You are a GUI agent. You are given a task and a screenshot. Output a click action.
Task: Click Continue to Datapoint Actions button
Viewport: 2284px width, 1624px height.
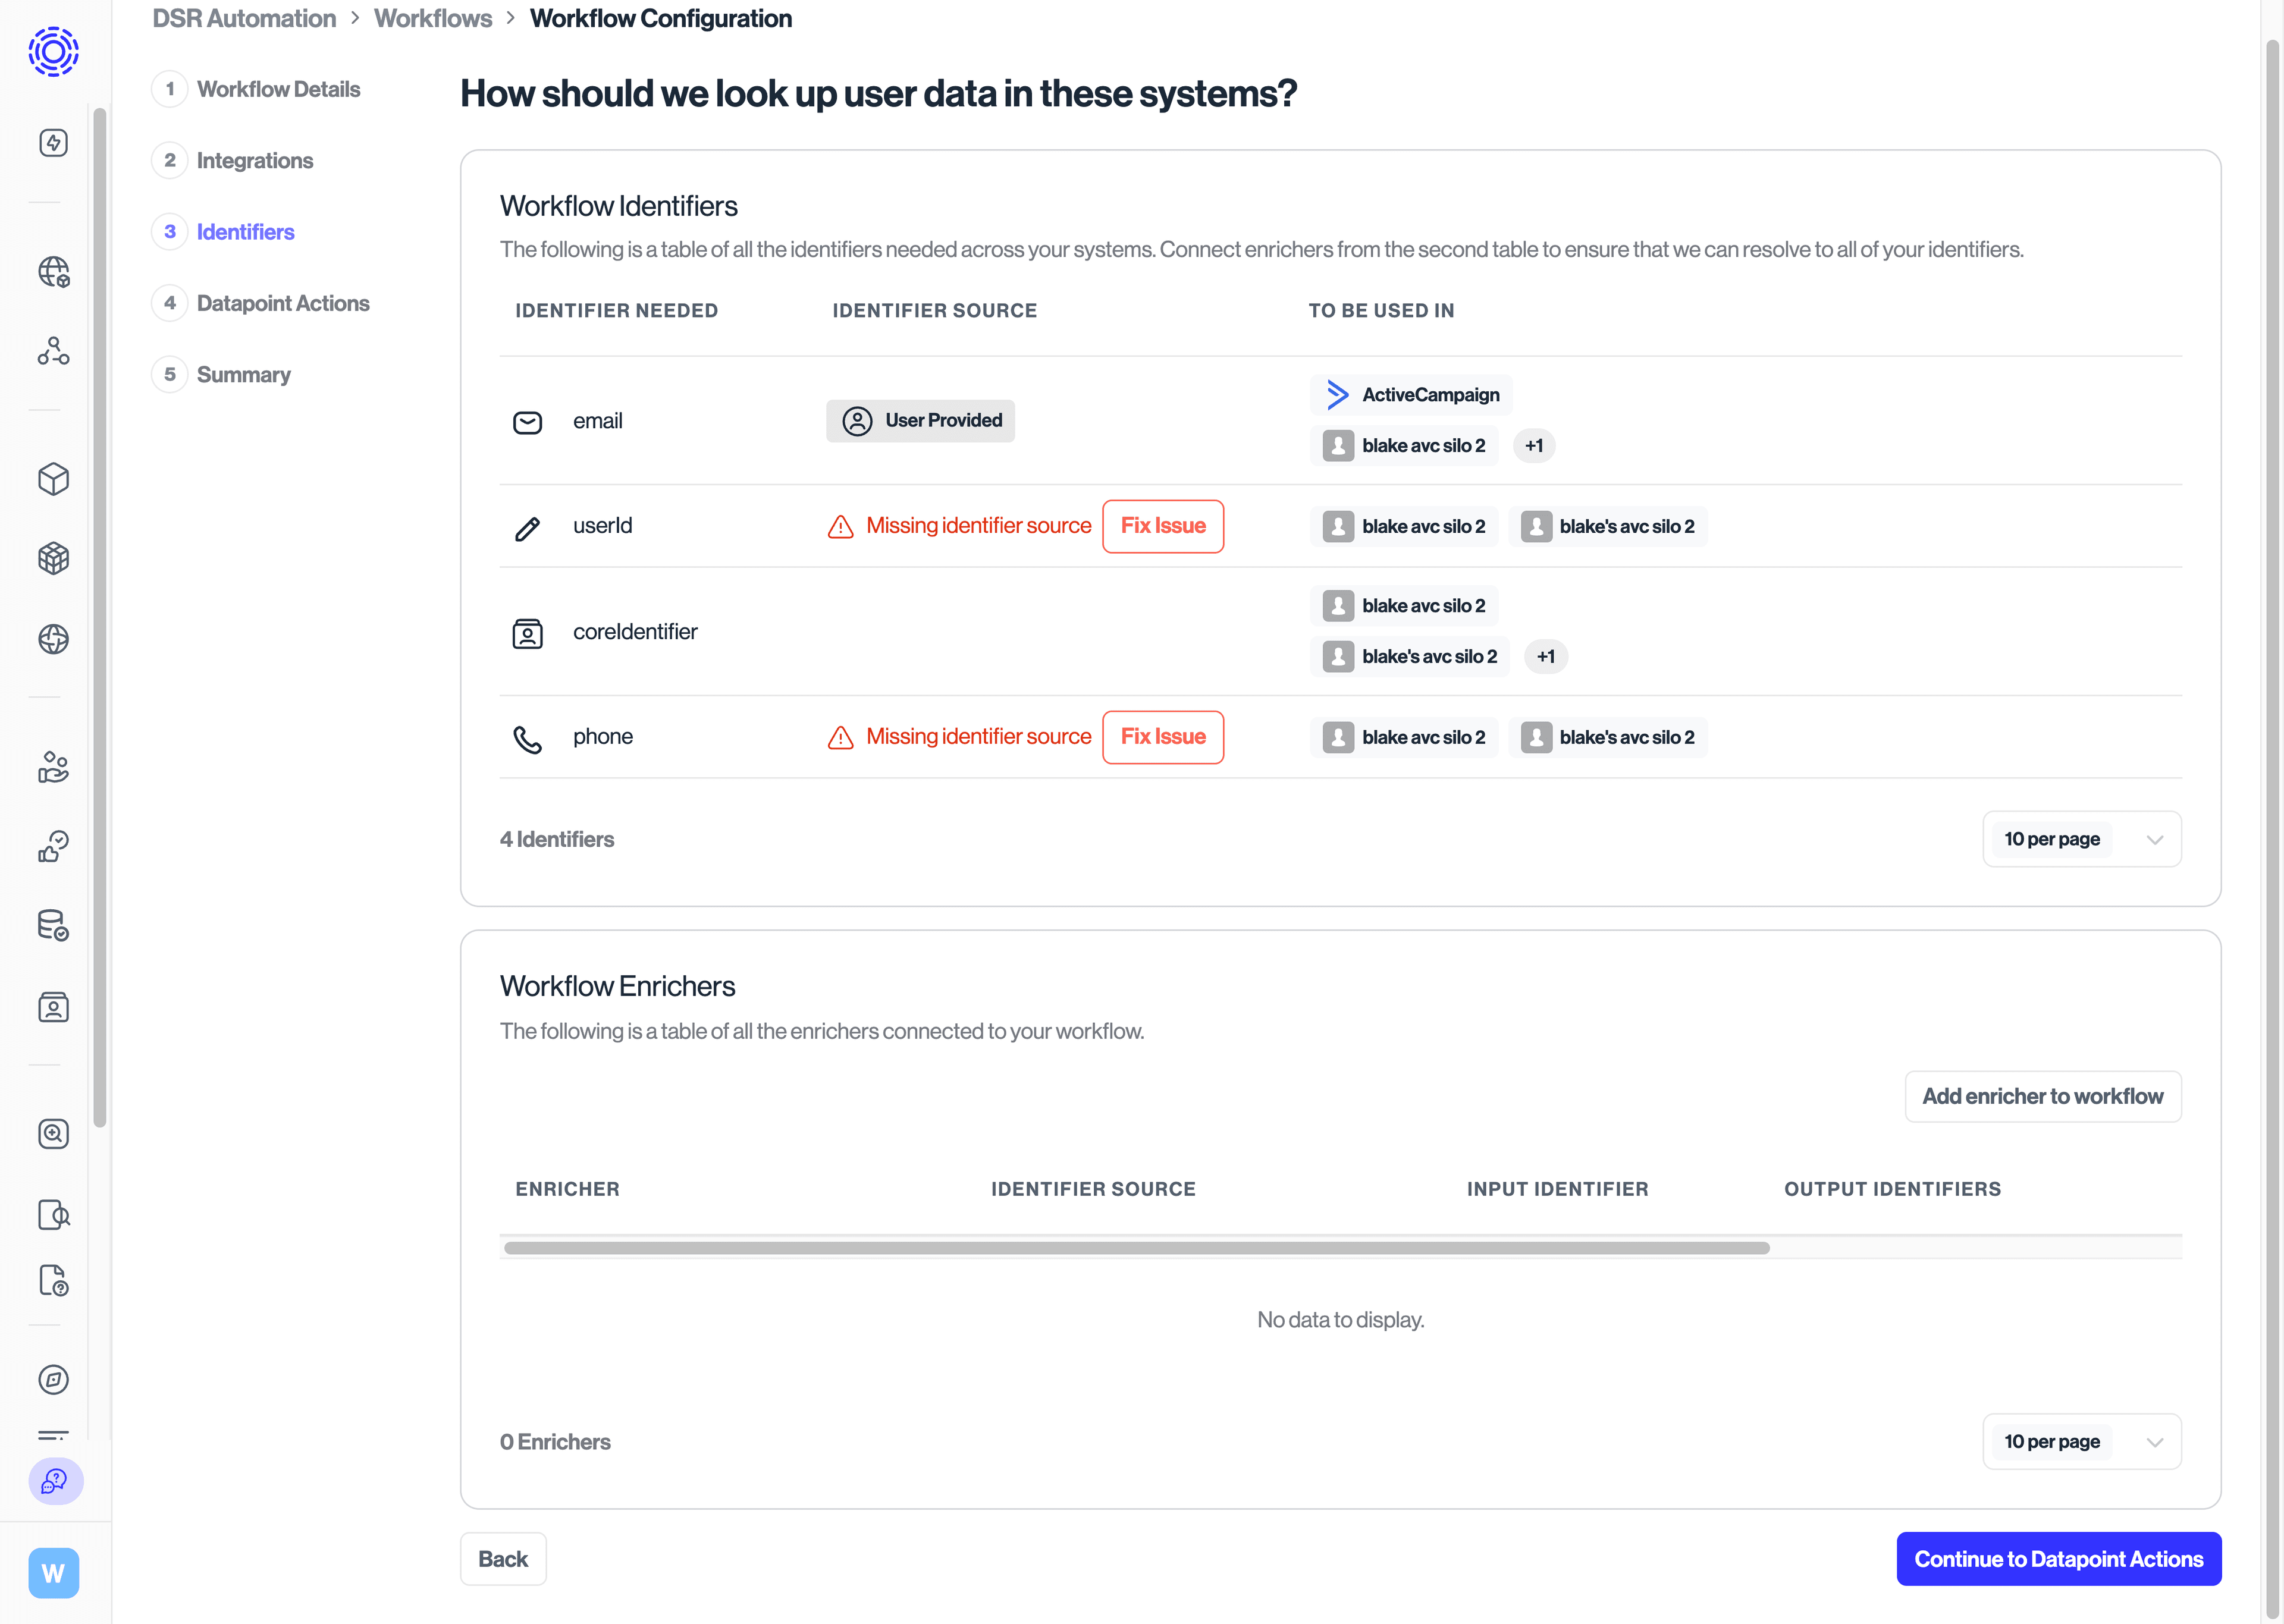click(x=2058, y=1559)
